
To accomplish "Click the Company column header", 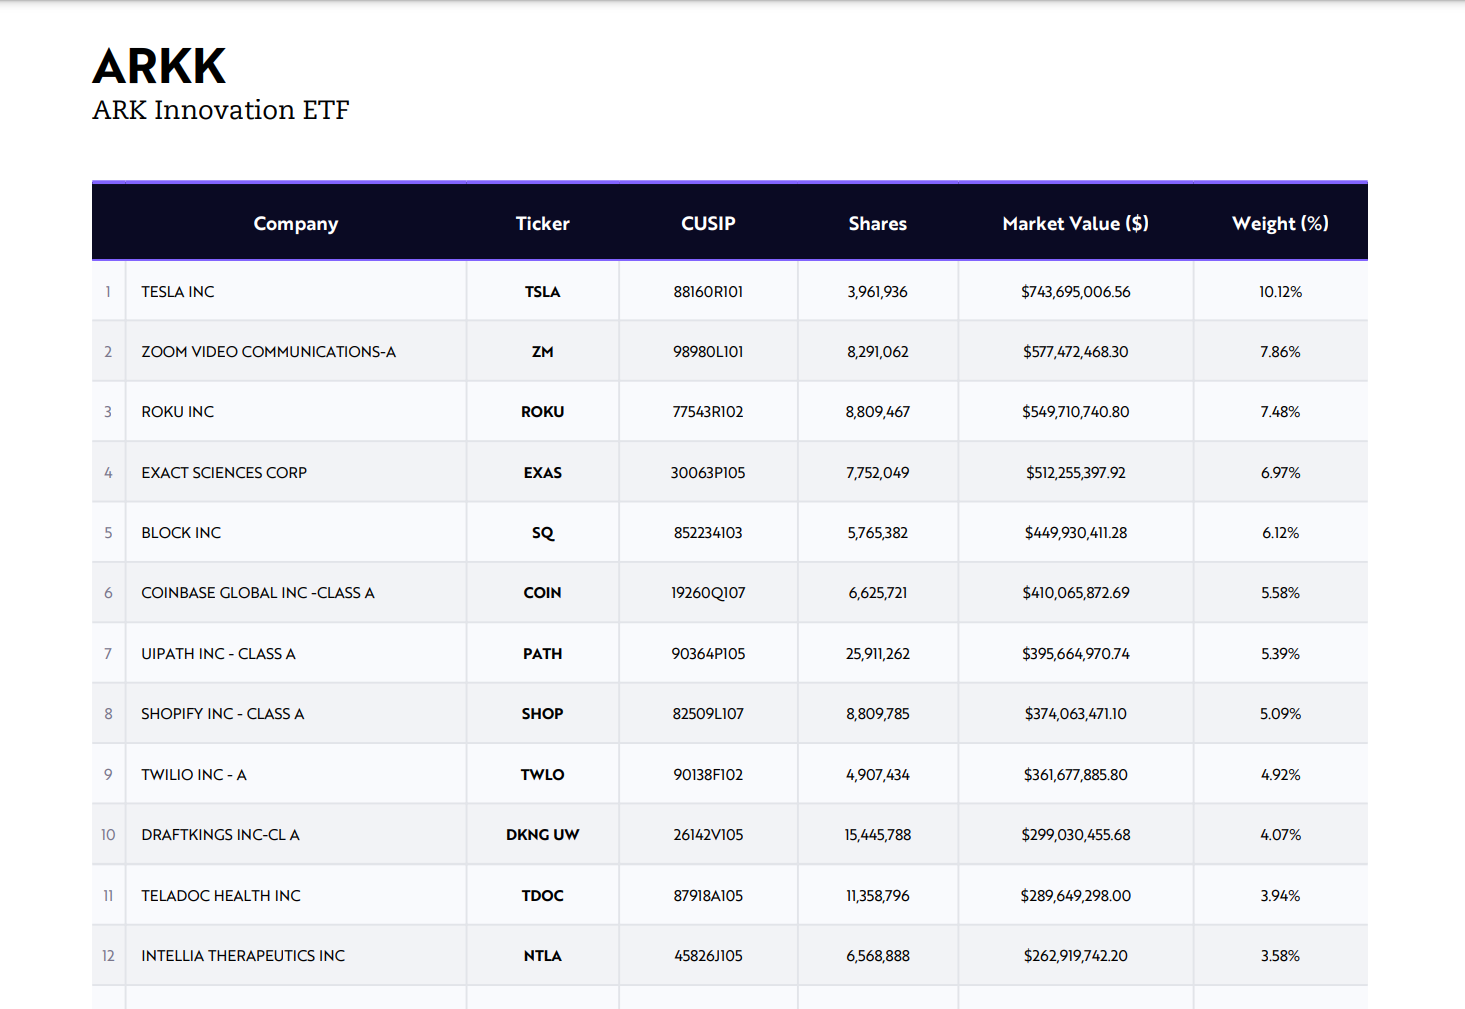I will [296, 224].
